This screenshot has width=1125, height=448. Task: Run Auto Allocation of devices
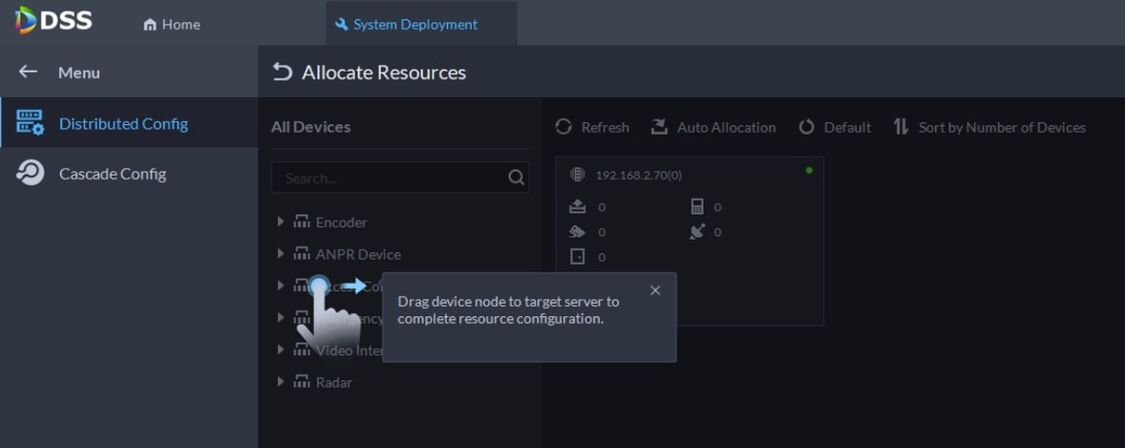coord(713,127)
